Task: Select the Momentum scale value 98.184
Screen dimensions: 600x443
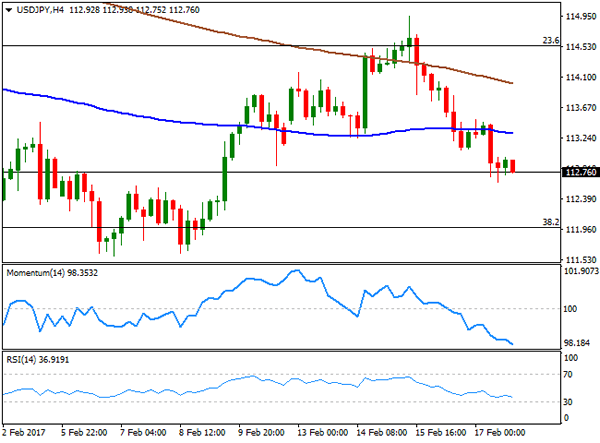Action: [x=577, y=343]
